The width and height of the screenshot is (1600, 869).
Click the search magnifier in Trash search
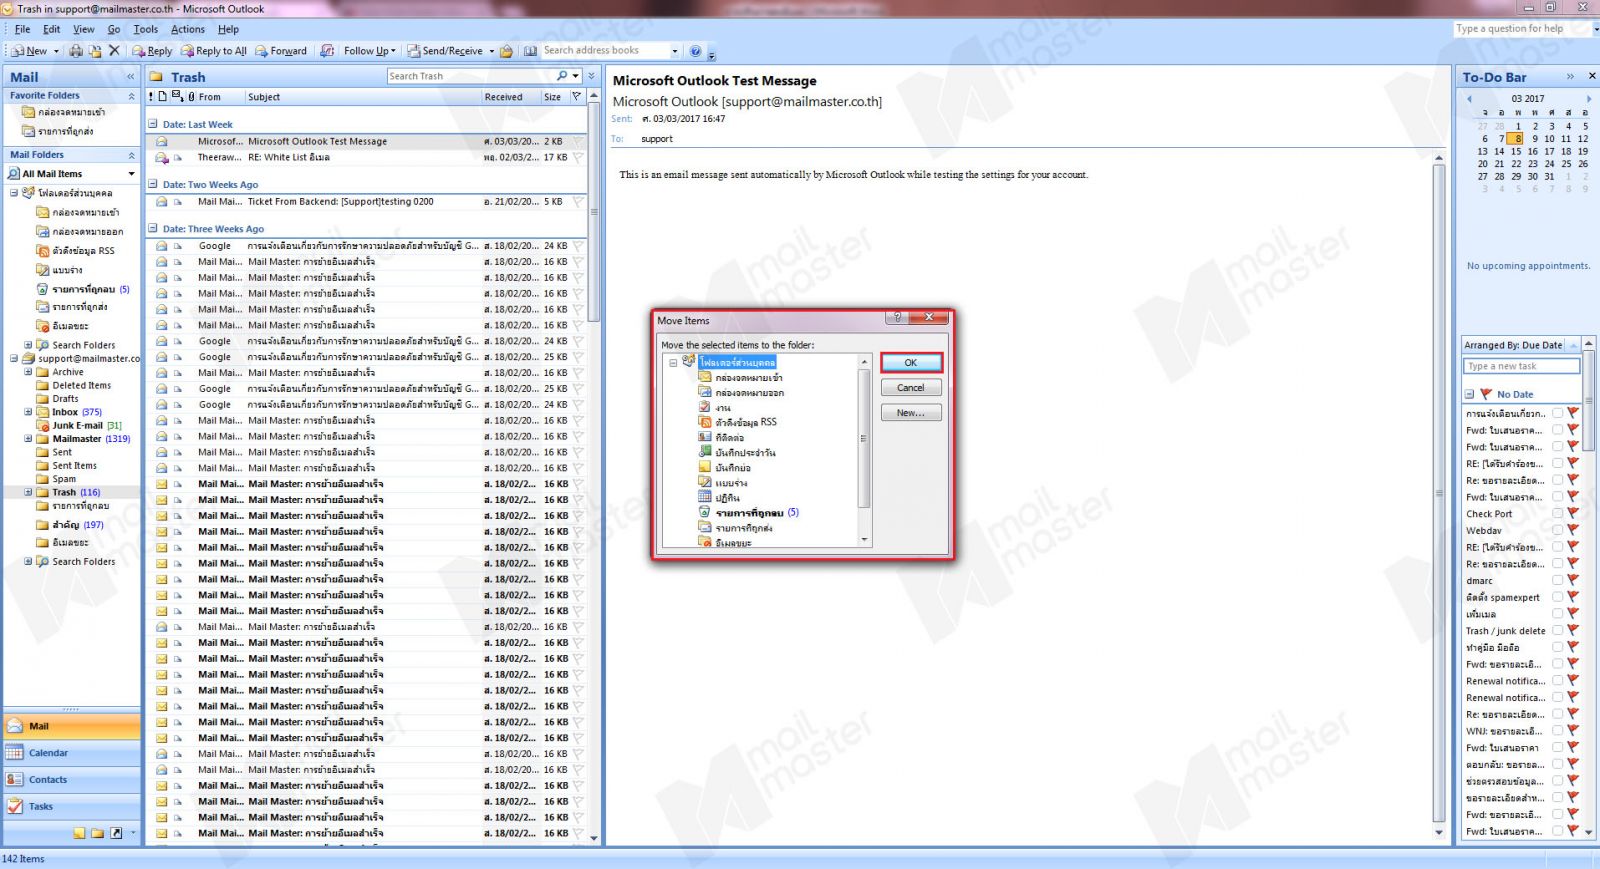coord(563,76)
